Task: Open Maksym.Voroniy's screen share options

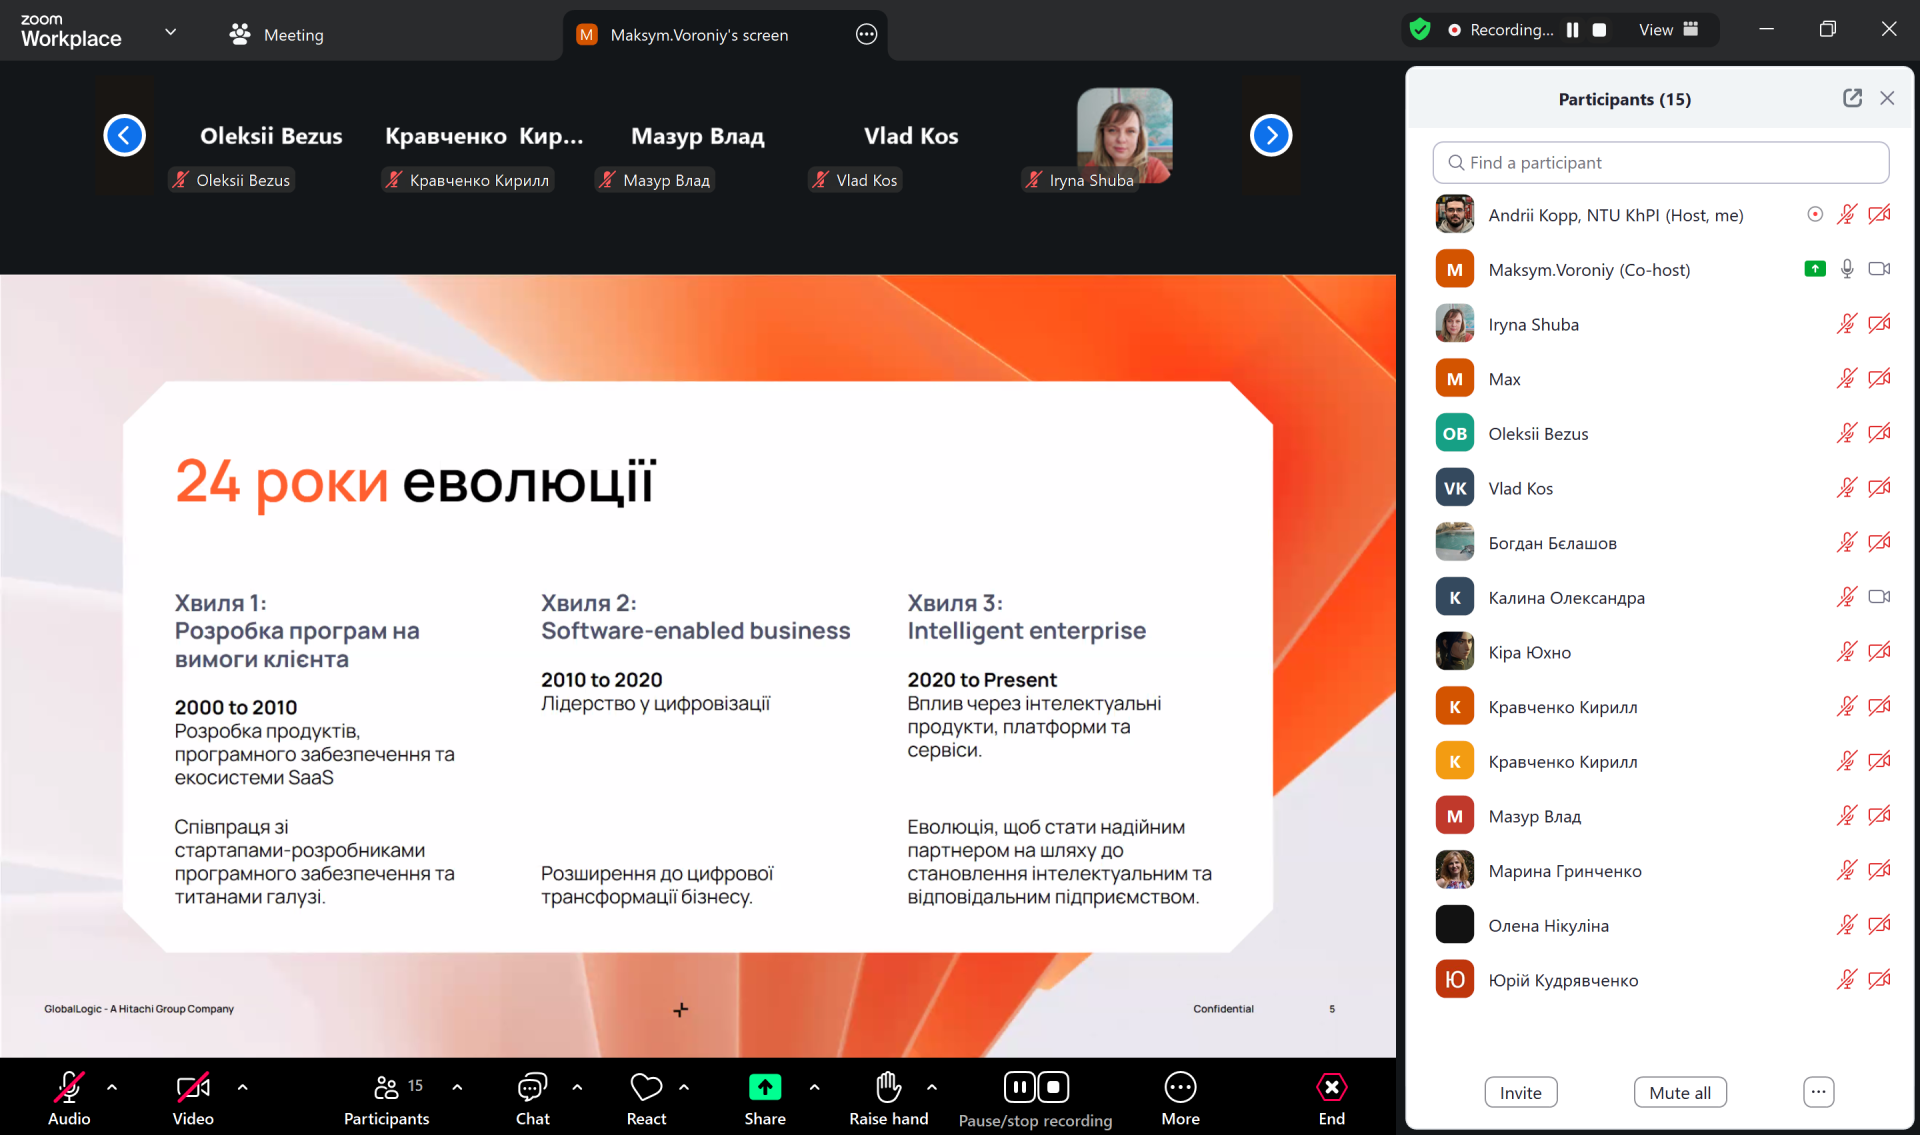Action: point(866,35)
